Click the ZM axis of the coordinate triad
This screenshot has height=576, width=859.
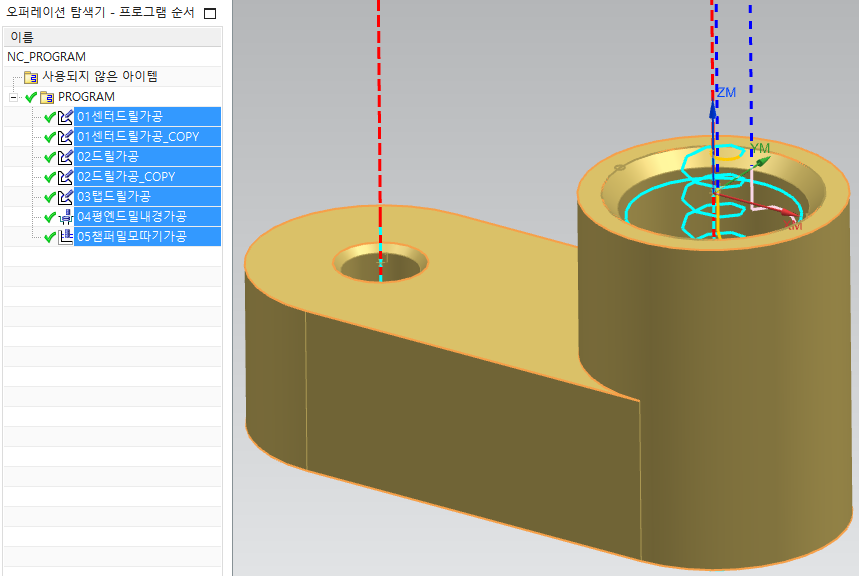[x=713, y=112]
